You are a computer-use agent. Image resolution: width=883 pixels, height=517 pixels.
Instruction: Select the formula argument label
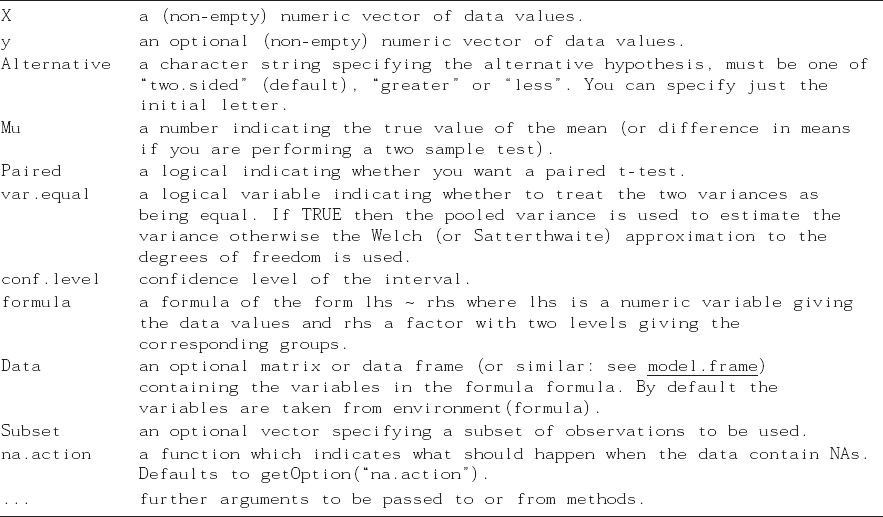tap(36, 302)
